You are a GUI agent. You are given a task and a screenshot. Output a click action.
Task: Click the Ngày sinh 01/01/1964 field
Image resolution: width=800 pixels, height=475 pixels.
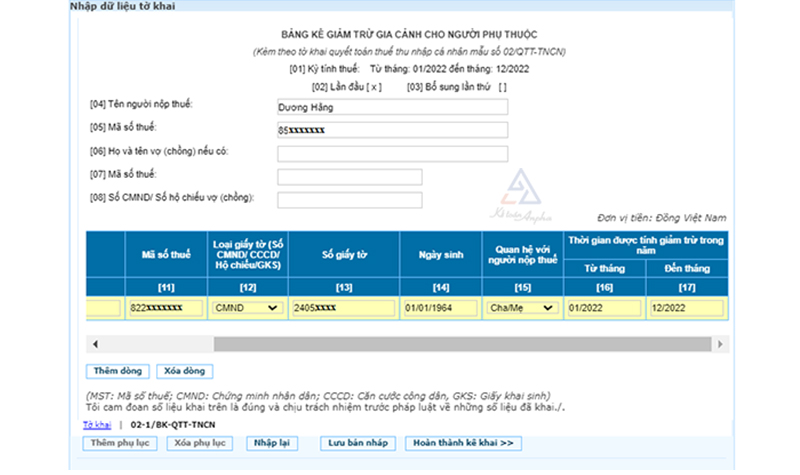point(441,308)
